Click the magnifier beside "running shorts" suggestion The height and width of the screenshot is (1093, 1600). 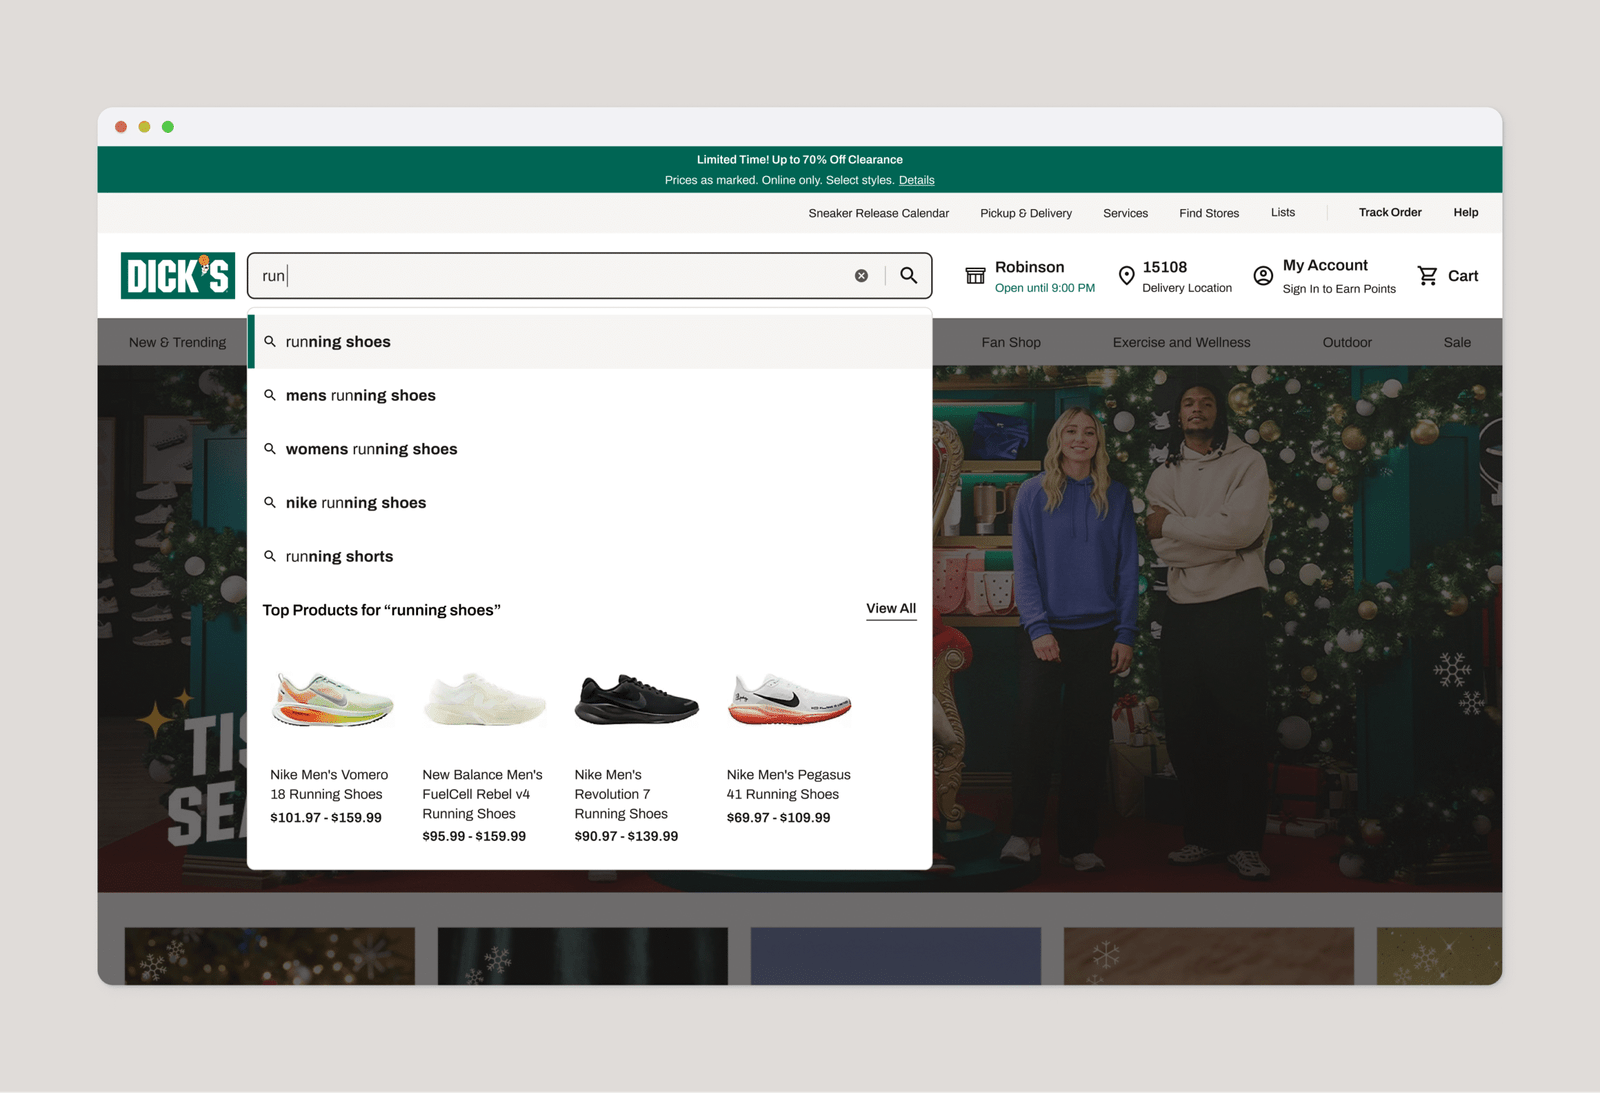pyautogui.click(x=270, y=556)
